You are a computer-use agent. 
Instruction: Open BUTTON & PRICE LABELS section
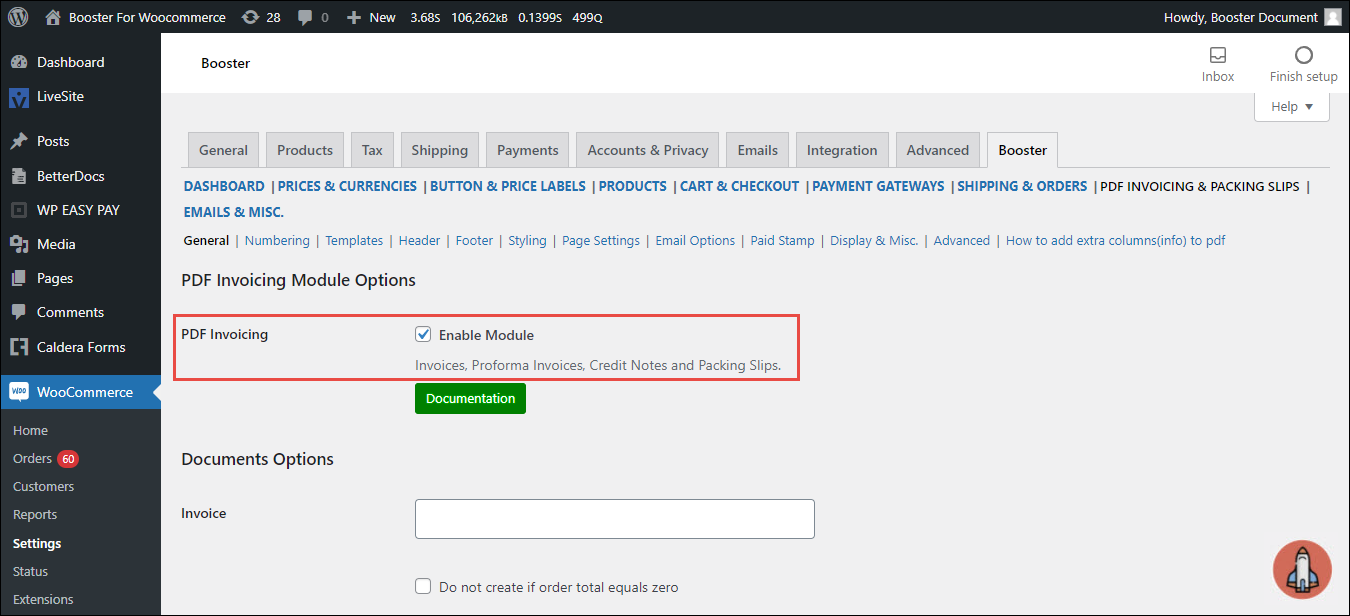510,186
